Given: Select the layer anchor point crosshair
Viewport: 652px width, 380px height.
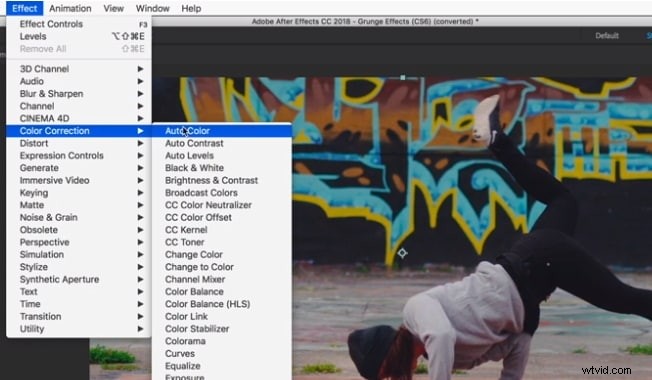Looking at the screenshot, I should click(402, 253).
